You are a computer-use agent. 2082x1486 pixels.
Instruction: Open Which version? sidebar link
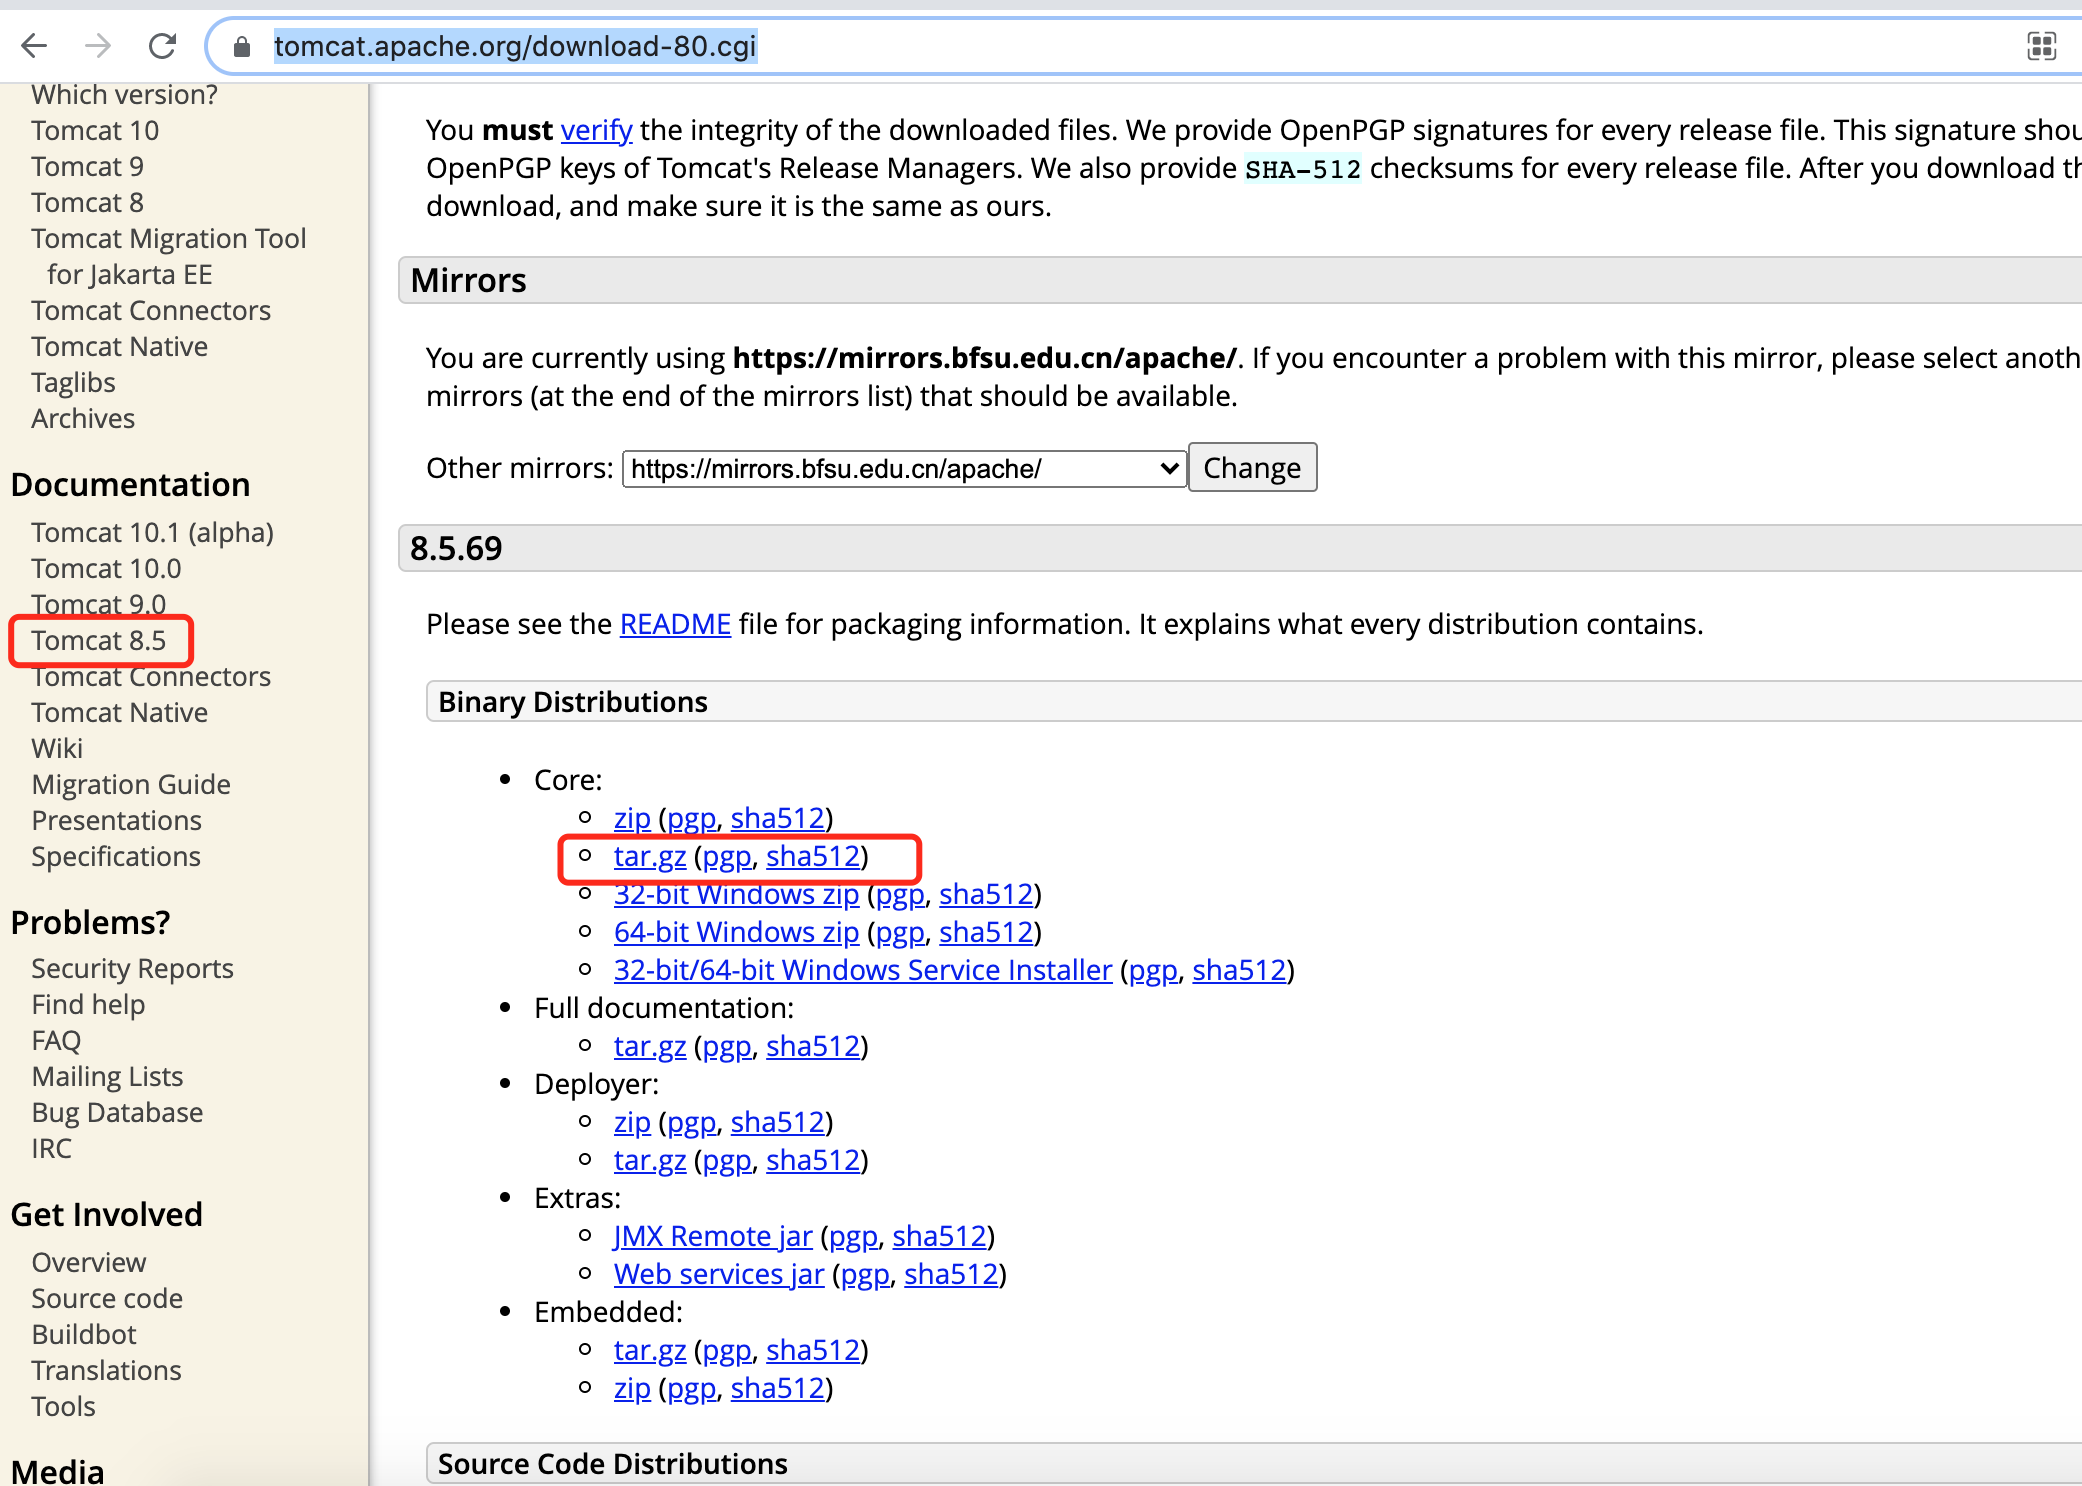click(124, 94)
